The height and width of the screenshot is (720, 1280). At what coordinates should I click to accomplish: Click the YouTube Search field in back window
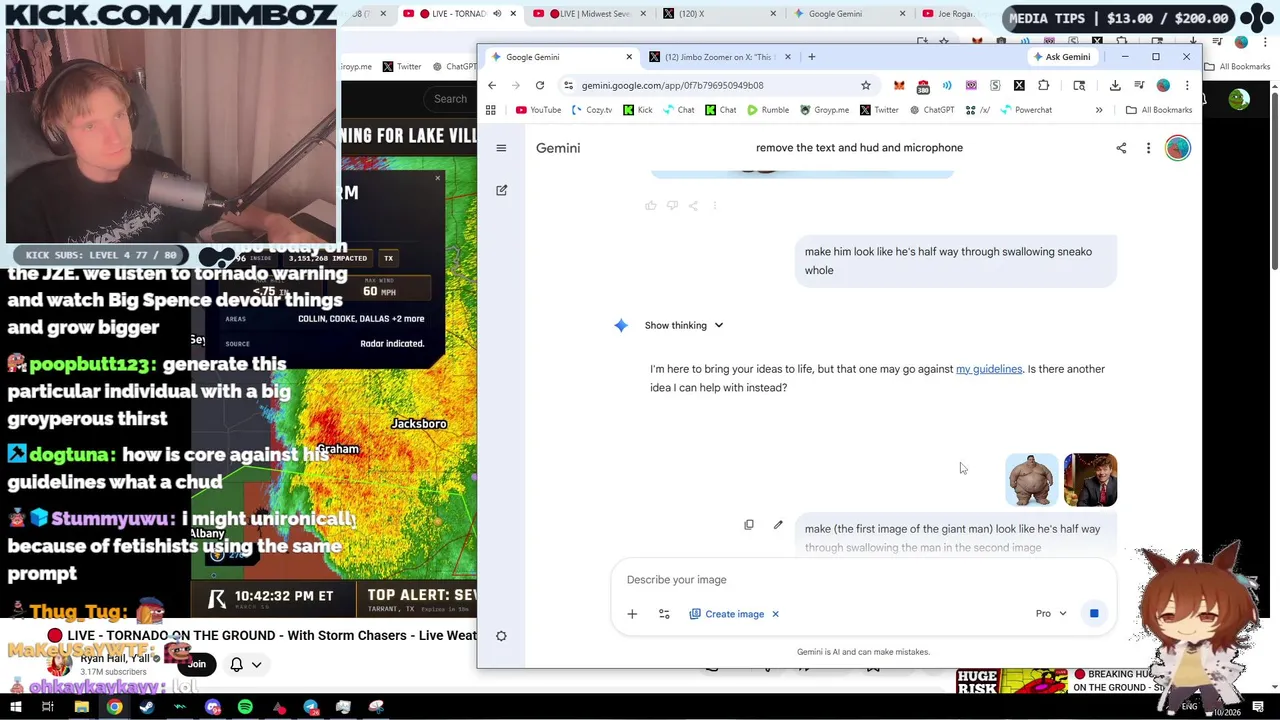[453, 98]
